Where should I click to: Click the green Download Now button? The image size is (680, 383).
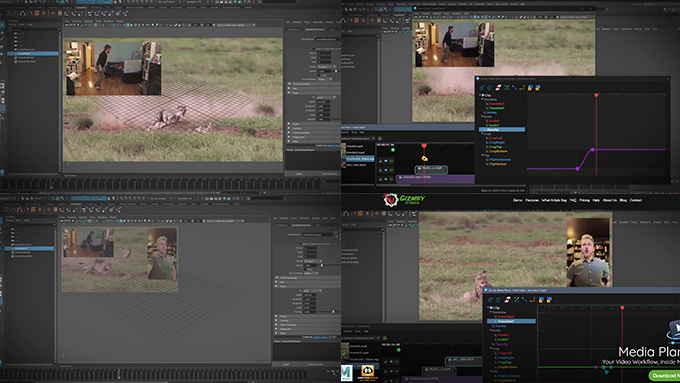tap(664, 375)
